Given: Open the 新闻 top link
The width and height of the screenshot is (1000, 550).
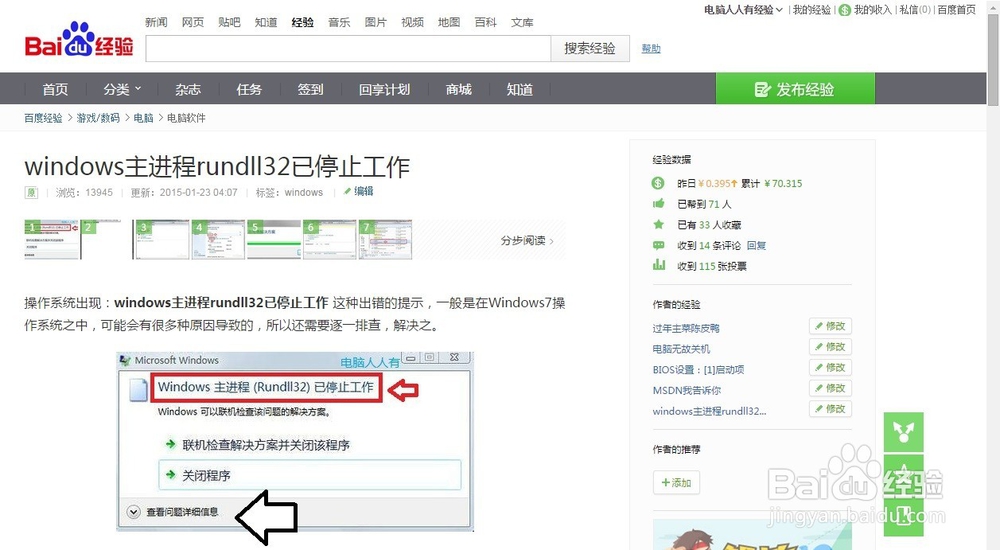Looking at the screenshot, I should (156, 22).
